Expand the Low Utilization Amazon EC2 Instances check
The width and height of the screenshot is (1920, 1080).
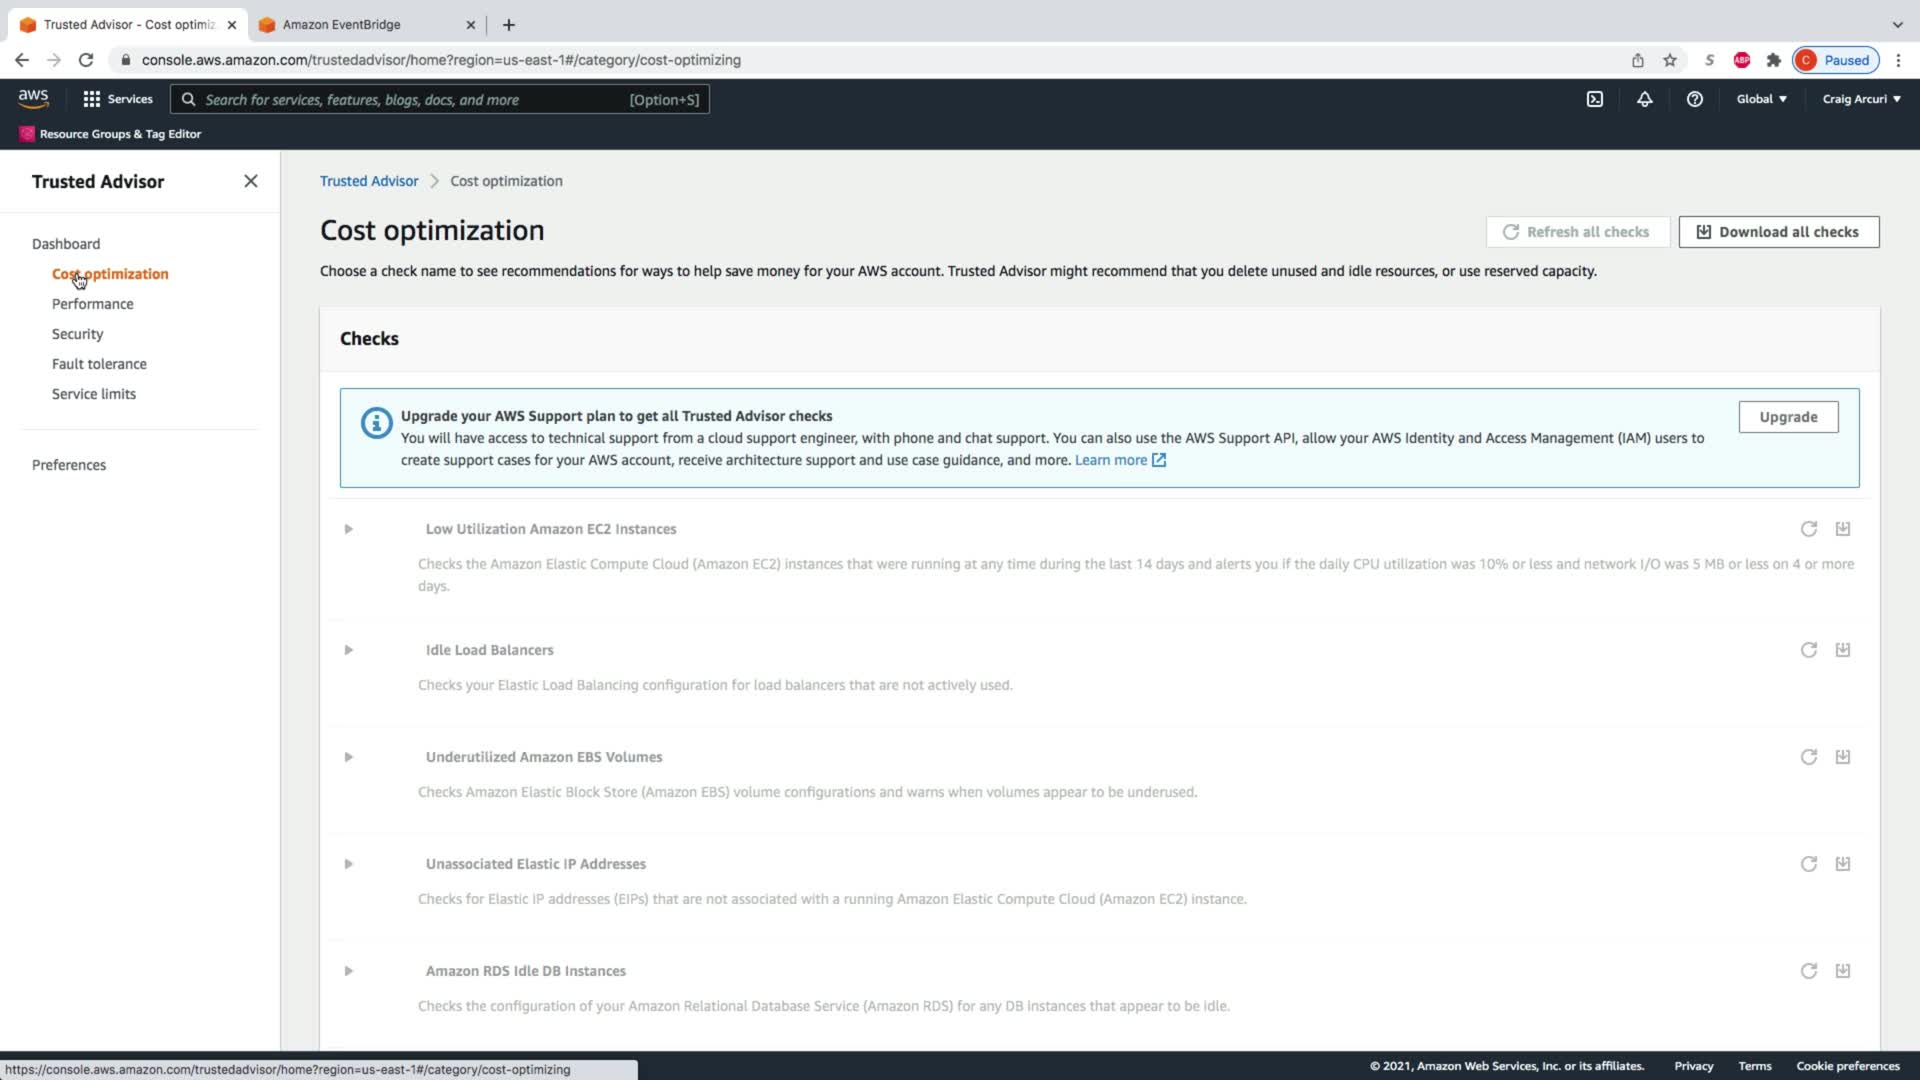tap(348, 529)
